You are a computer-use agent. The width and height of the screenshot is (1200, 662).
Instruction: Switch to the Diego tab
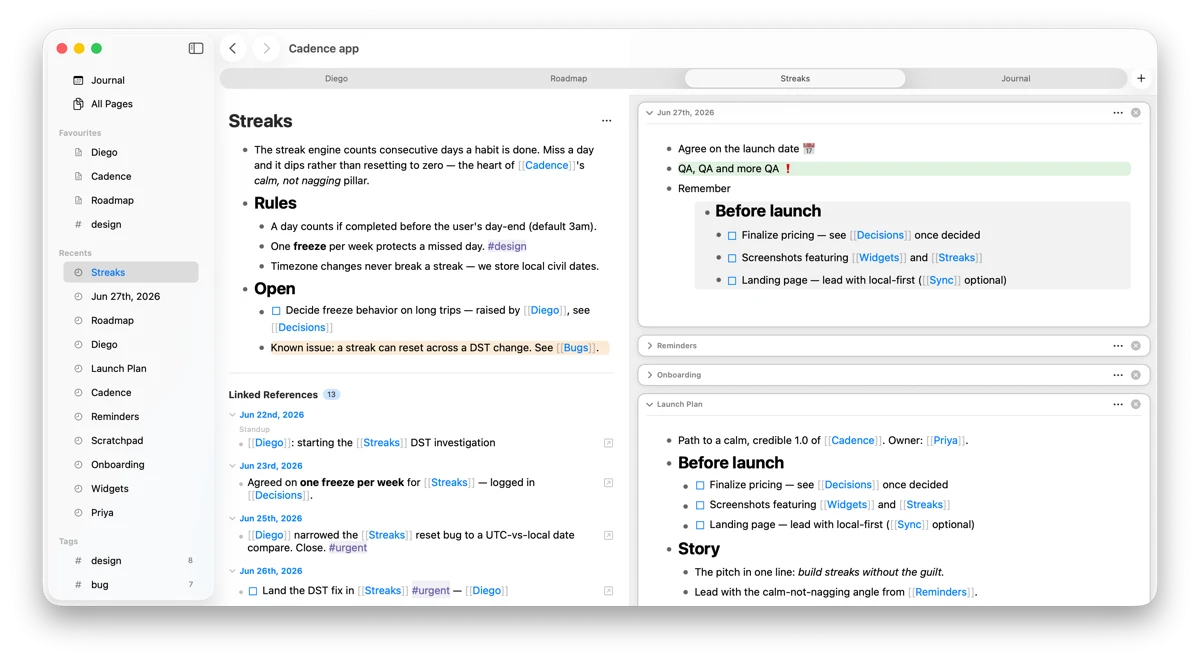(x=336, y=78)
